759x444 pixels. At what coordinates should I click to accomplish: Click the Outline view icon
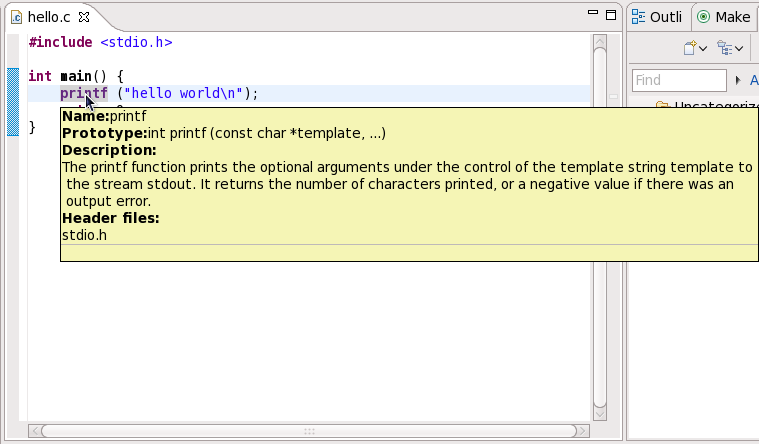pyautogui.click(x=638, y=17)
